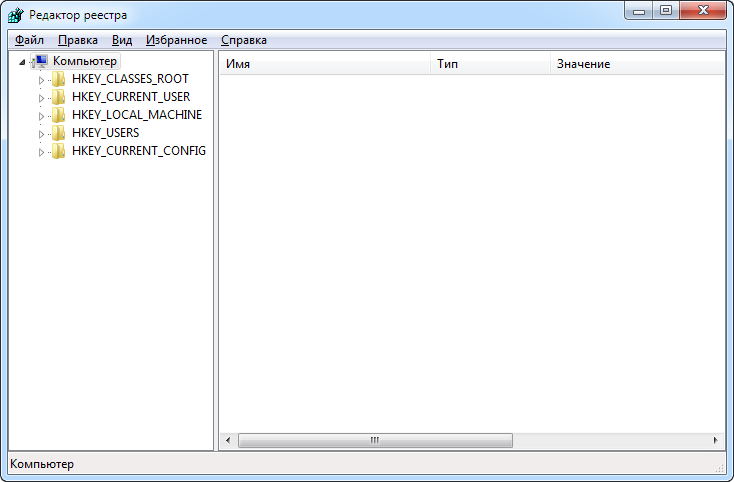Select the HKEY_CLASSES_ROOT label
The width and height of the screenshot is (734, 482).
click(x=130, y=79)
